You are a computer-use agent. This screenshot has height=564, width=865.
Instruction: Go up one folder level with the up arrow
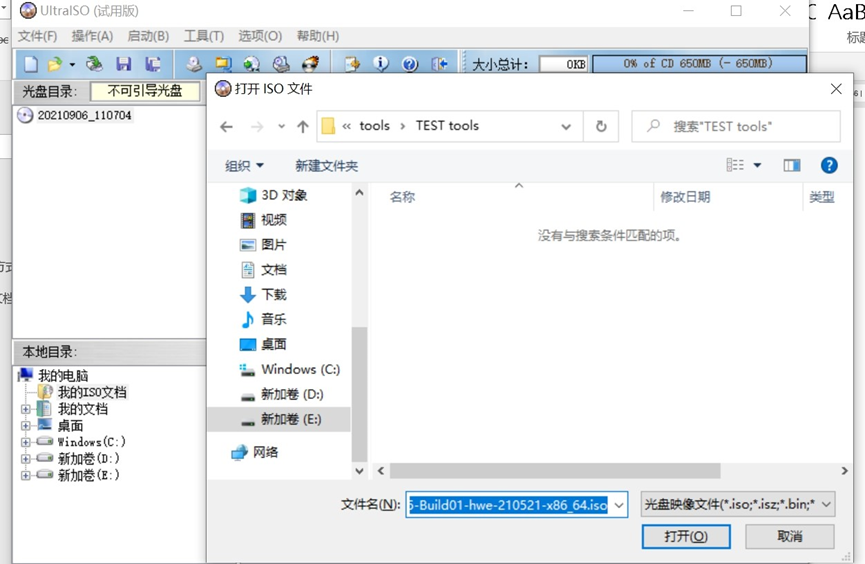click(x=303, y=127)
